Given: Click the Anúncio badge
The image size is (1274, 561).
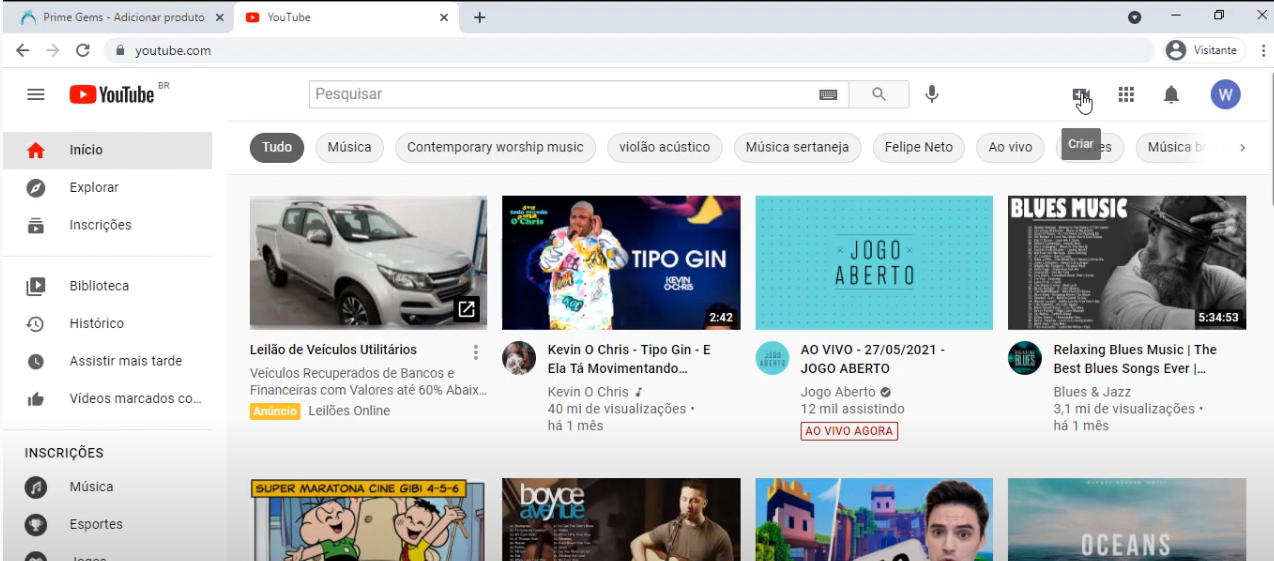Looking at the screenshot, I should tap(275, 411).
